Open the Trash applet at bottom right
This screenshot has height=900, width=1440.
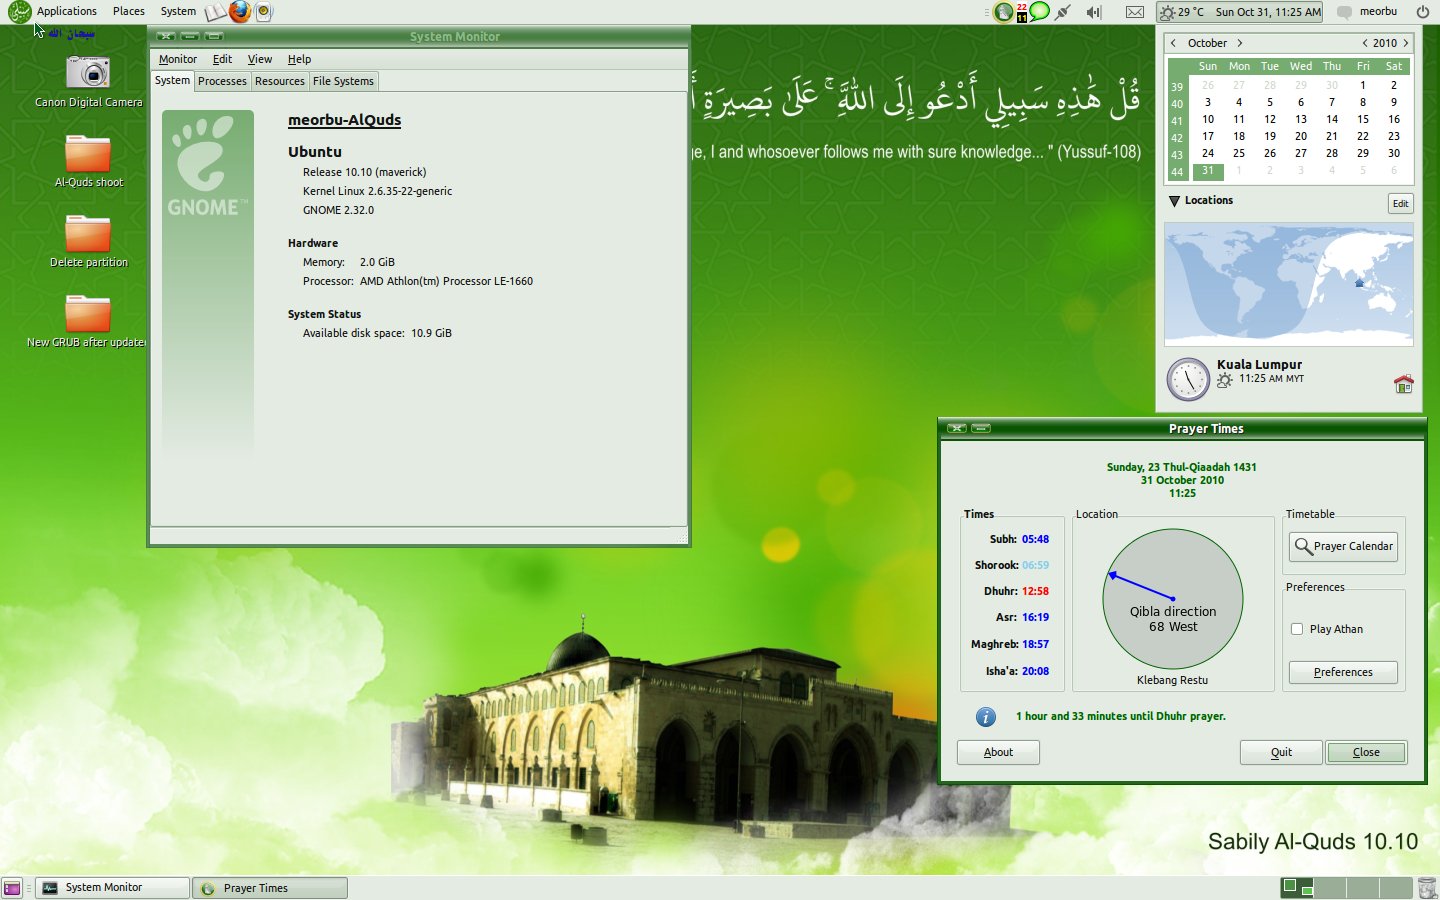1426,887
